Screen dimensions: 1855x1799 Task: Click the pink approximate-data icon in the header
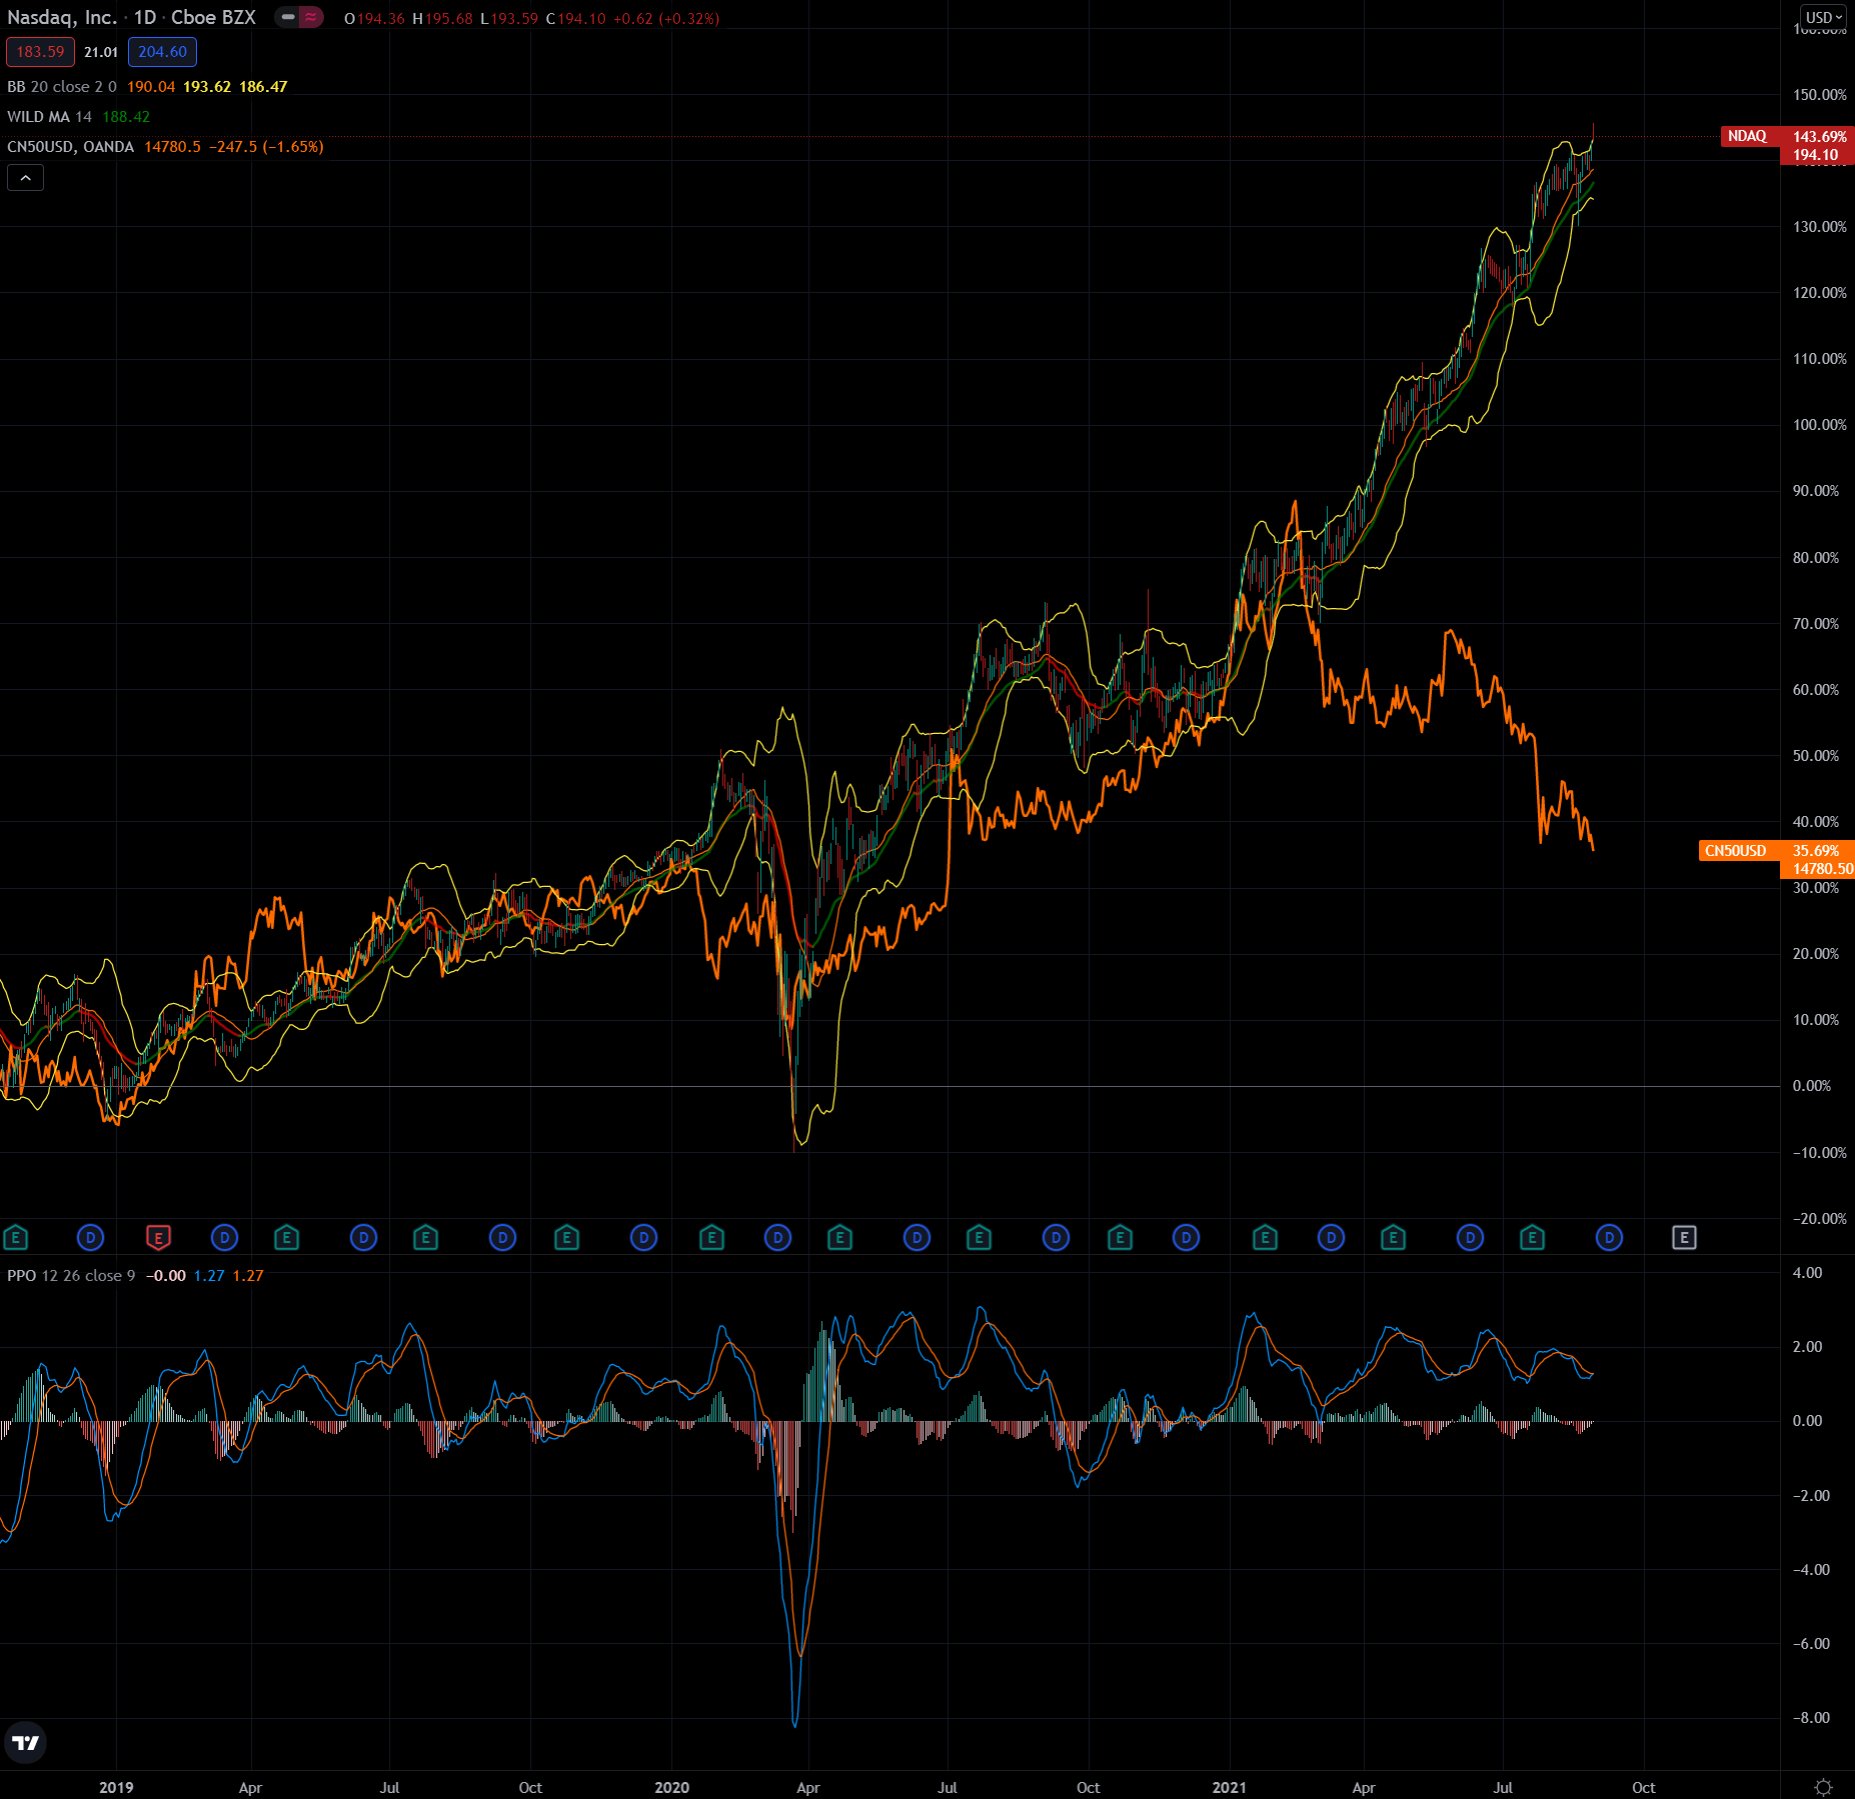[x=311, y=17]
